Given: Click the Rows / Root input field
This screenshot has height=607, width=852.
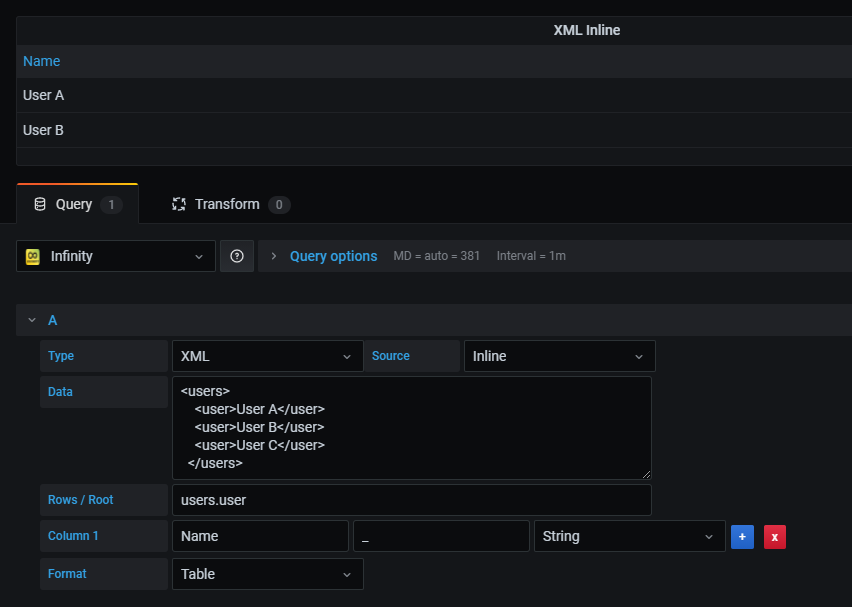Looking at the screenshot, I should [412, 499].
